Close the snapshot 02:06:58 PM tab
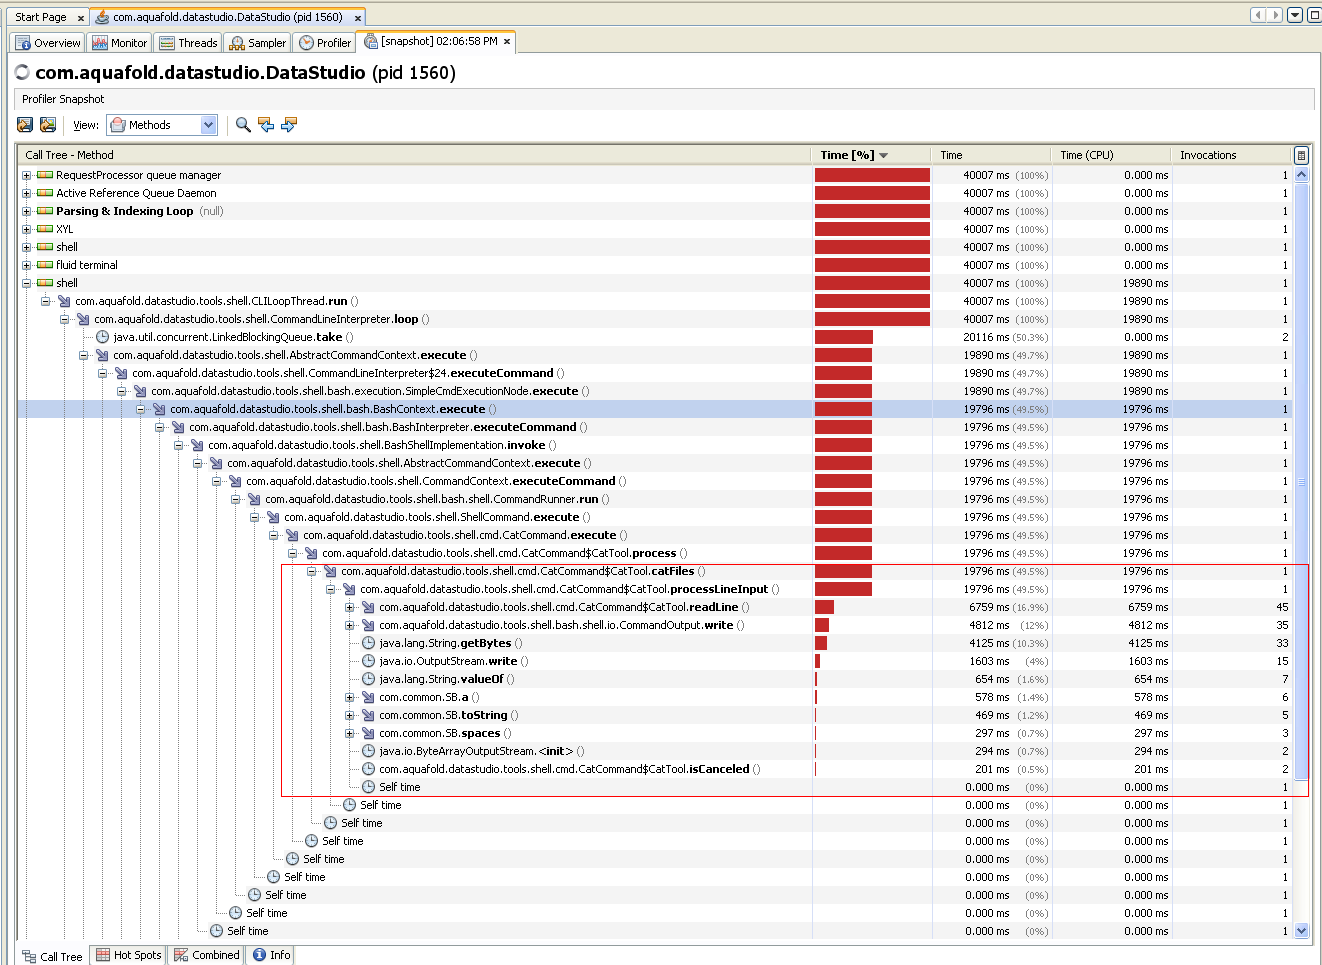The width and height of the screenshot is (1322, 965). [x=507, y=42]
